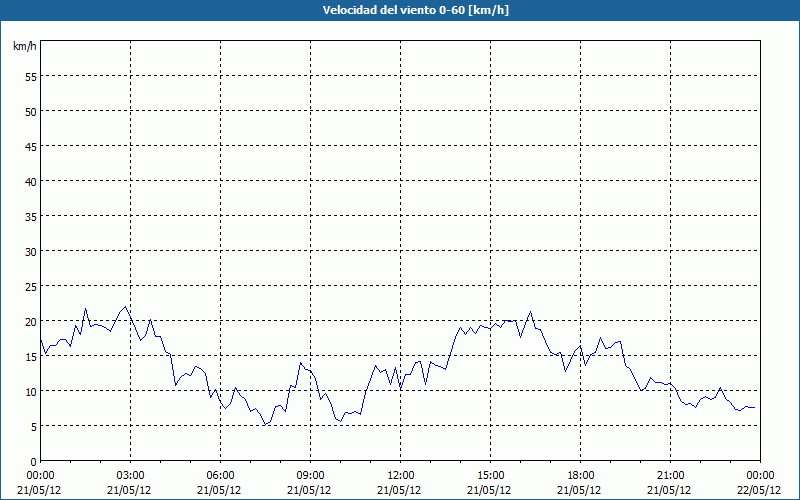Click the y-axis value 45

pos(31,147)
